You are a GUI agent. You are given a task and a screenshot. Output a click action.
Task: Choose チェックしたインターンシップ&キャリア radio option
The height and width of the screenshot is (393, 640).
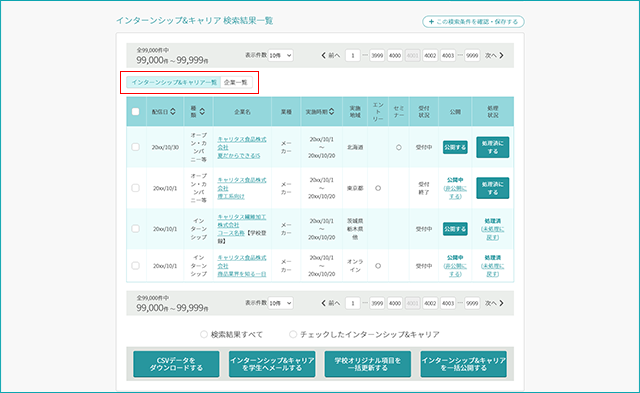click(x=293, y=334)
